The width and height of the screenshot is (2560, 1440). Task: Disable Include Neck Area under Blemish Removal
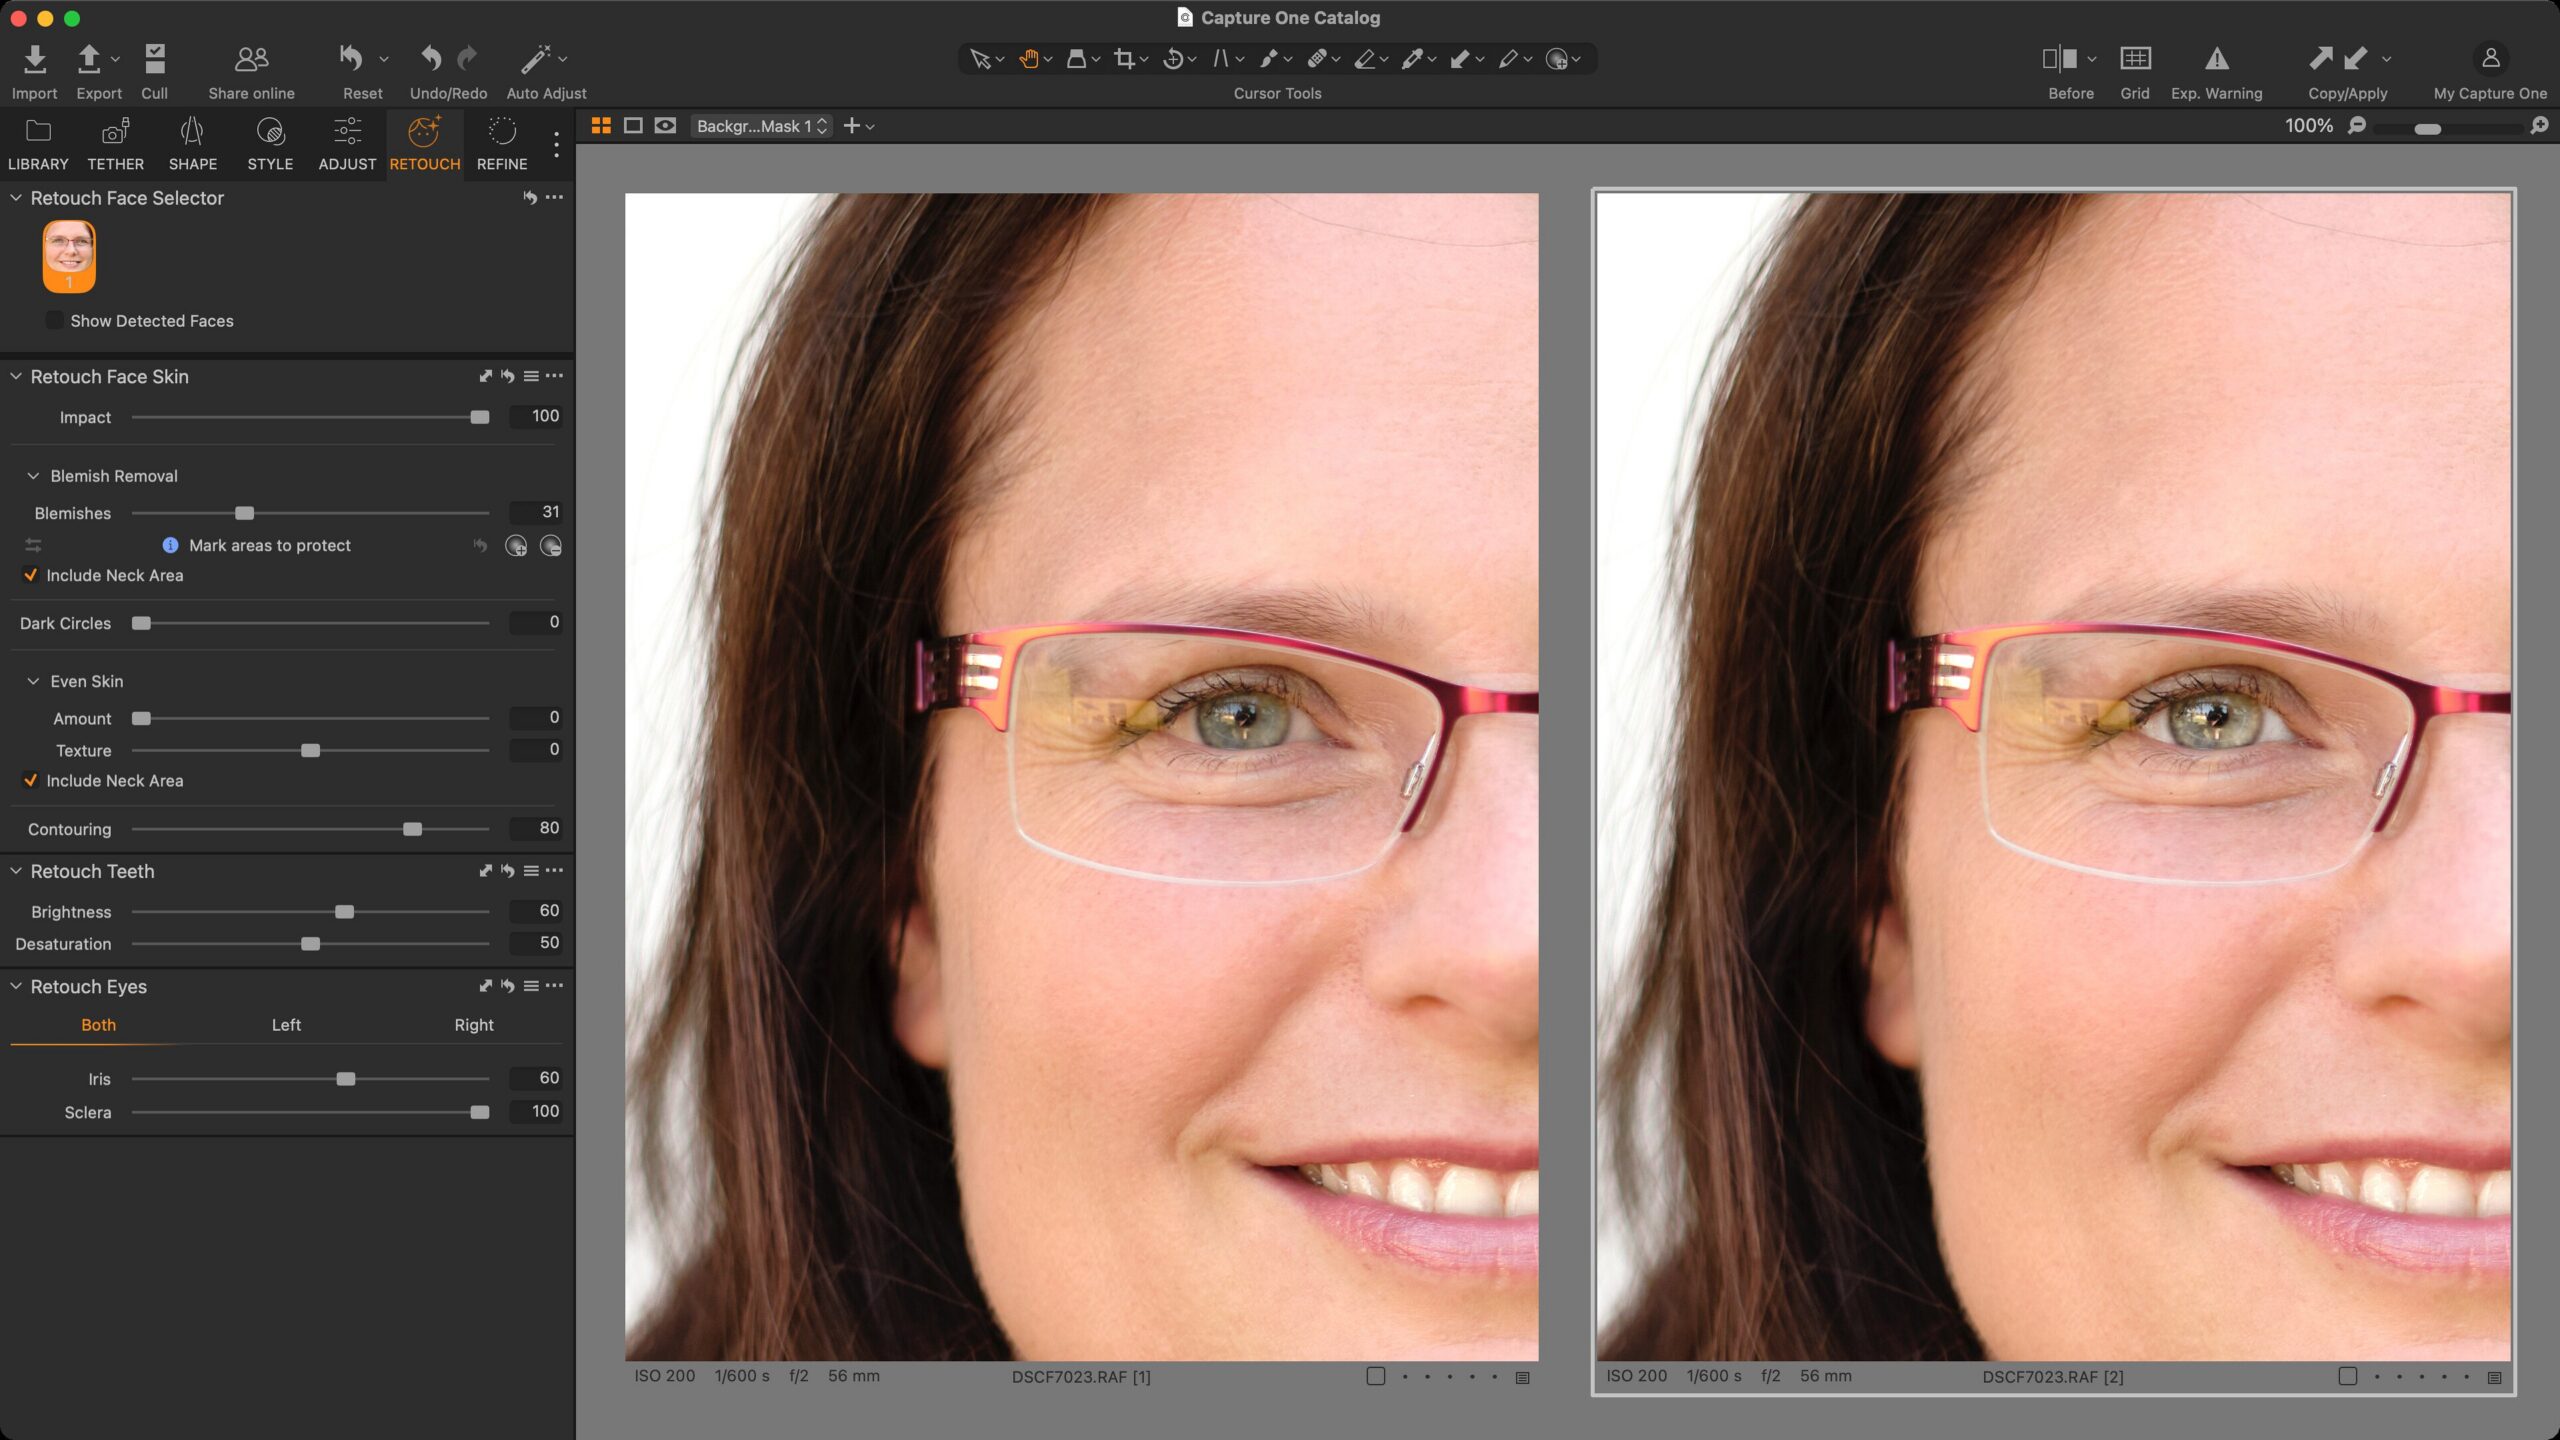coord(30,575)
